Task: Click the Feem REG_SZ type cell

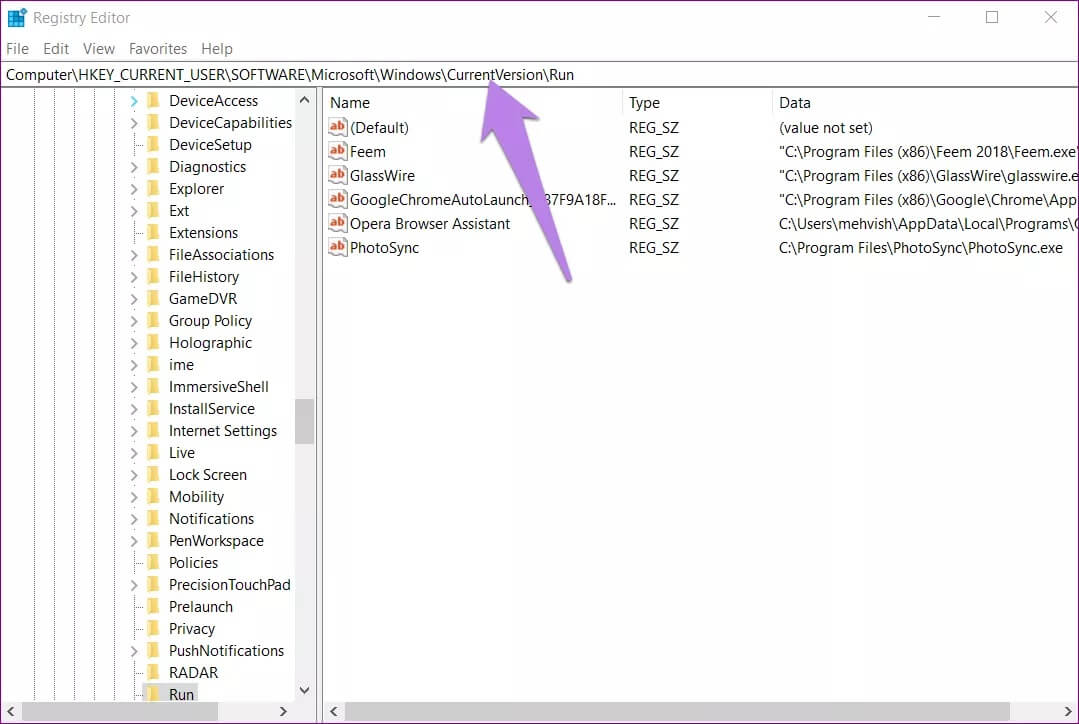Action: 654,151
